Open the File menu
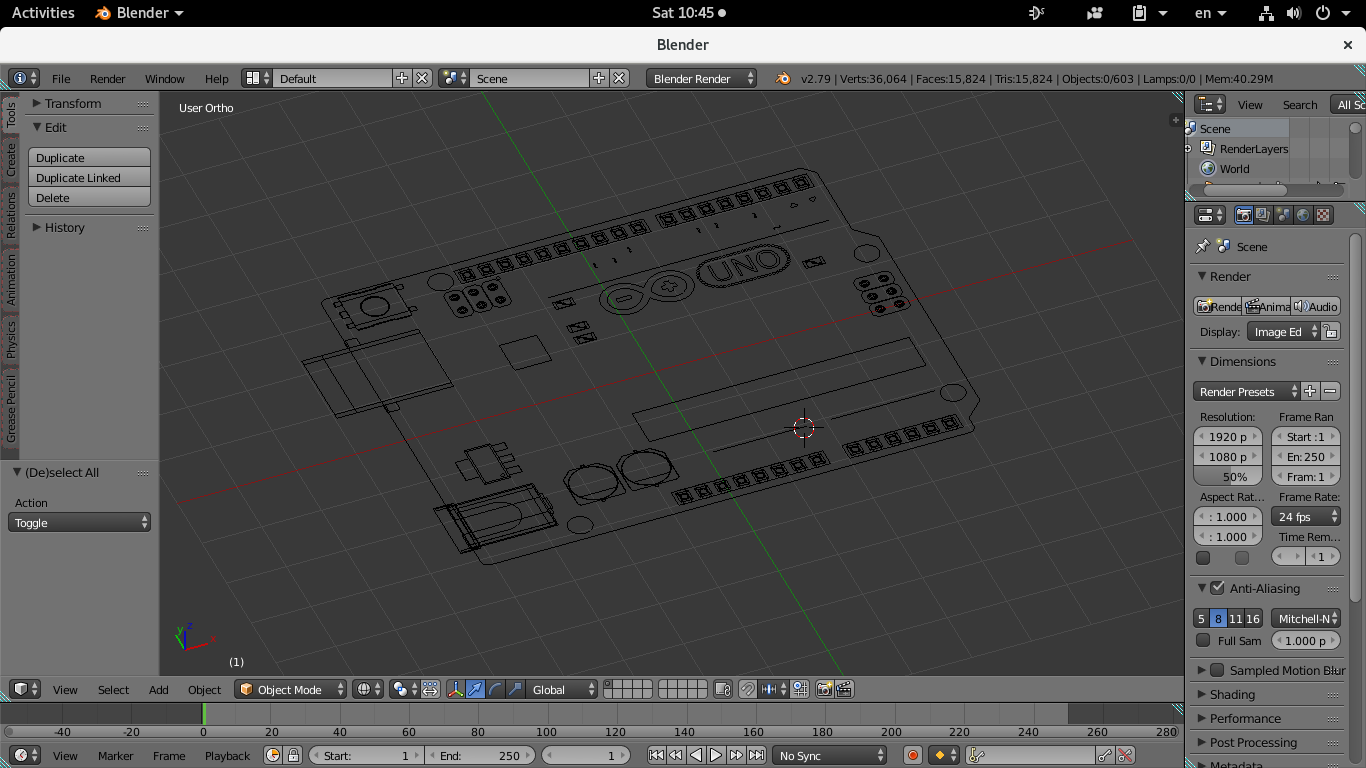The image size is (1366, 768). pyautogui.click(x=61, y=78)
